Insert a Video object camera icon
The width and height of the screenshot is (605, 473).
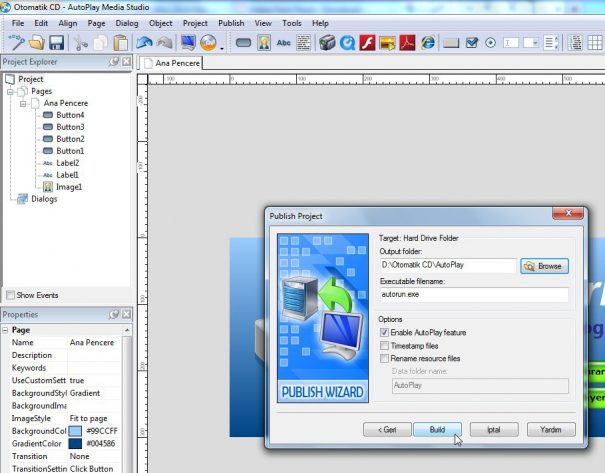point(327,42)
